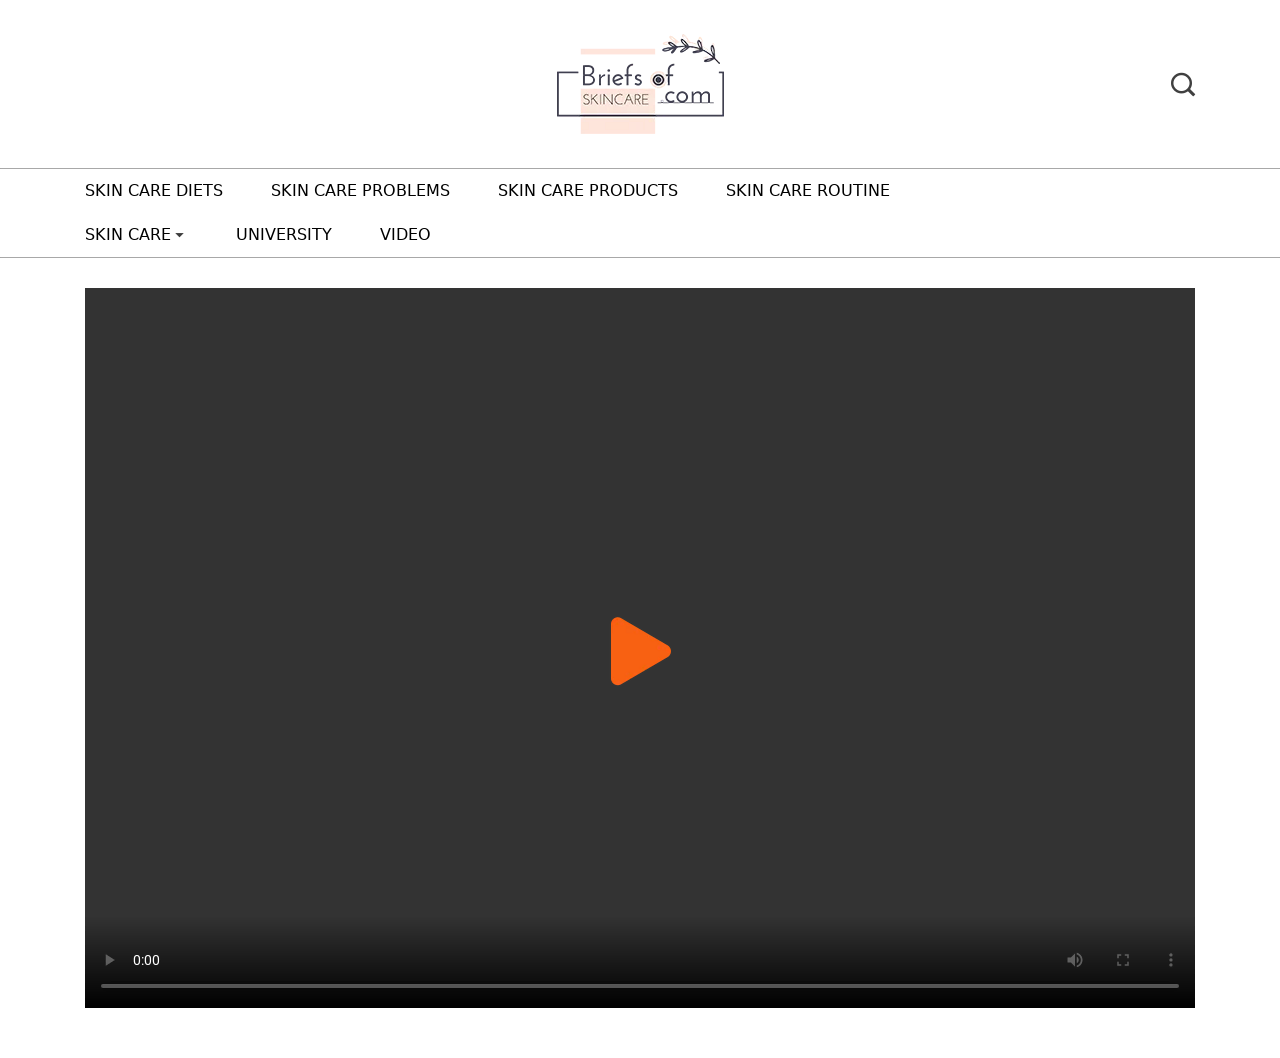Enter fullscreen mode for the video
Screen dimensions: 1280x1058
1123,960
